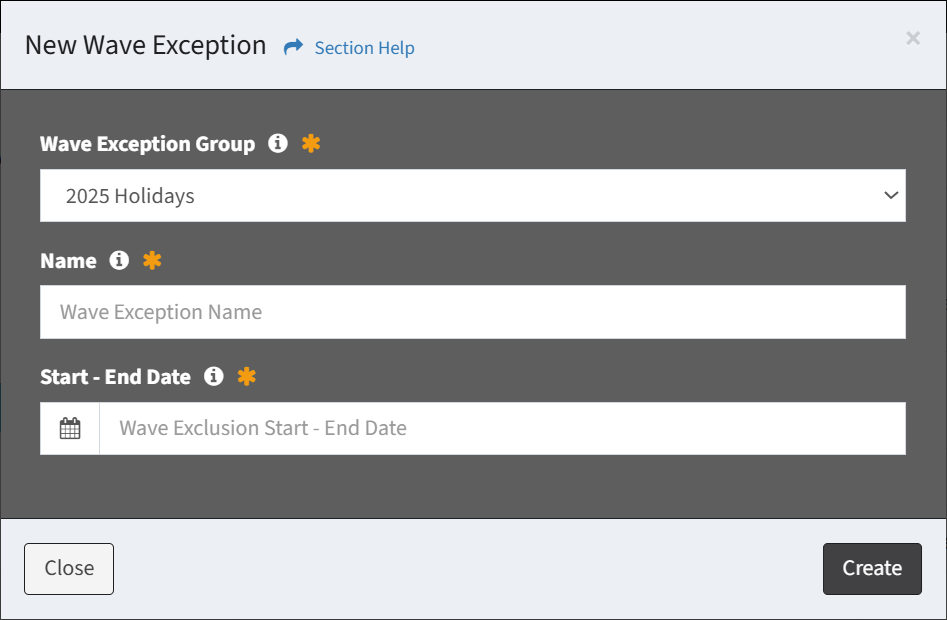Click info icon beside Start - End Date
The image size is (947, 620).
point(213,376)
